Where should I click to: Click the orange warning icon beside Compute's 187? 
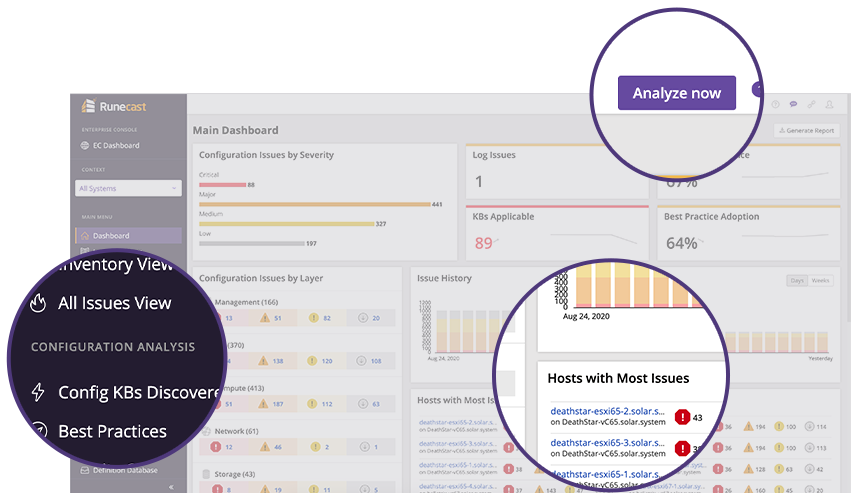coord(263,404)
